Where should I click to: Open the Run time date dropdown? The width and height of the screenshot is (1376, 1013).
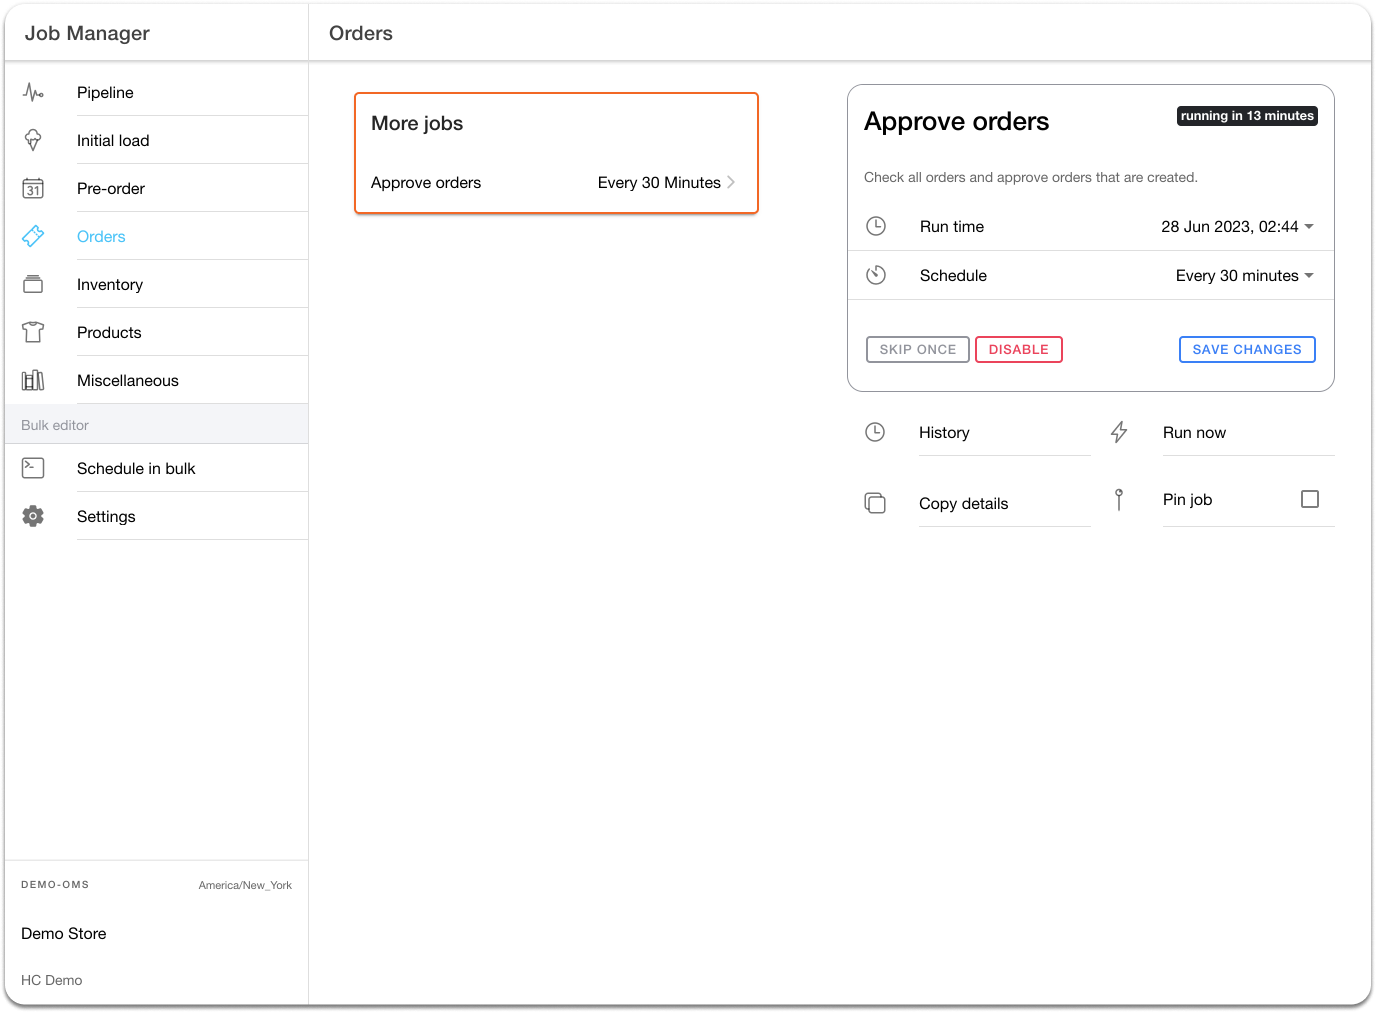click(x=1237, y=227)
